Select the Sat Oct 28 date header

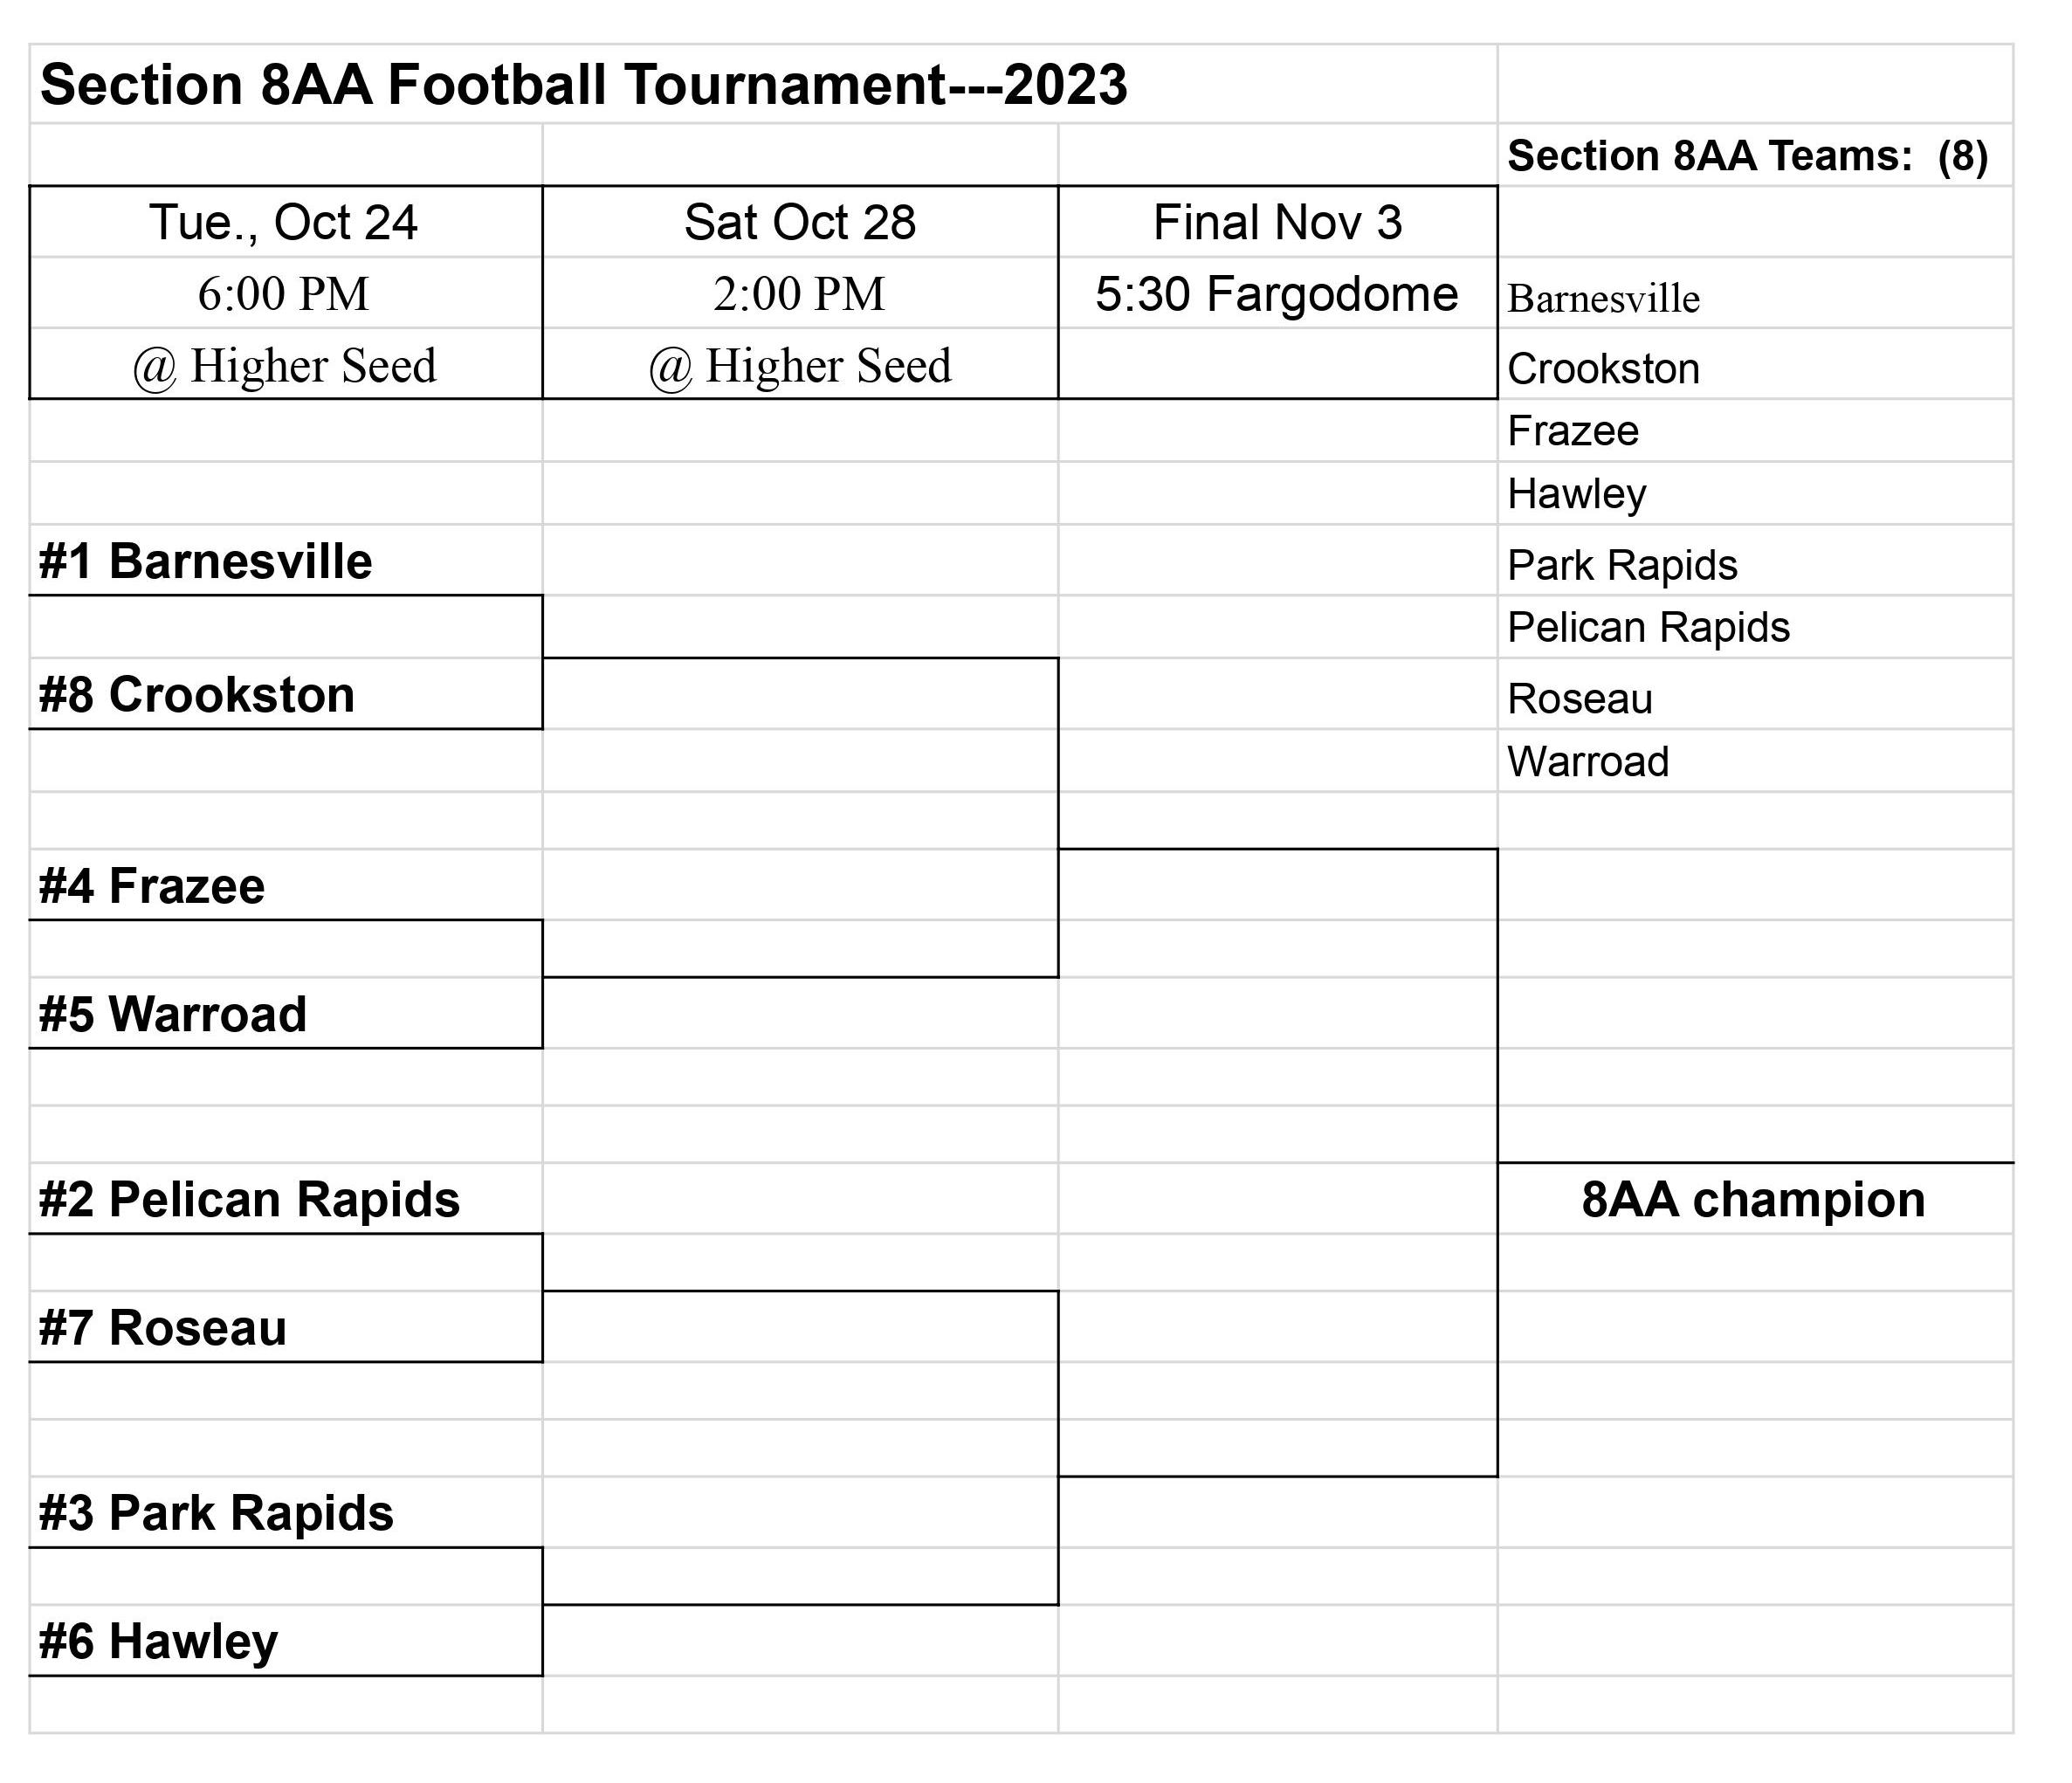point(800,222)
